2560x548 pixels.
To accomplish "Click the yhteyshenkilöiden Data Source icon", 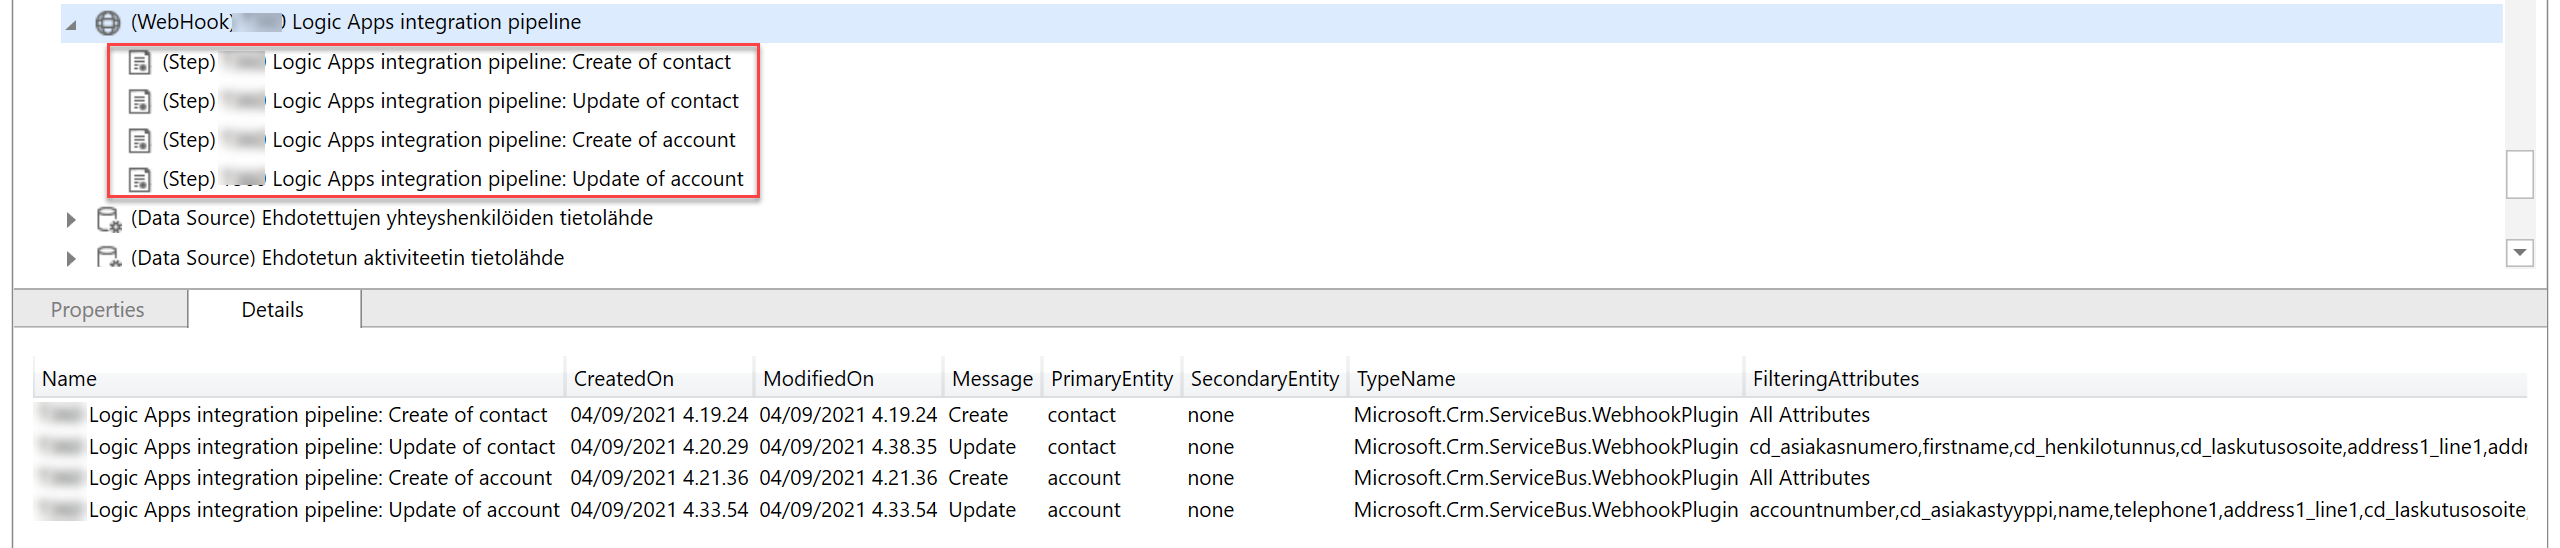I will tap(108, 218).
